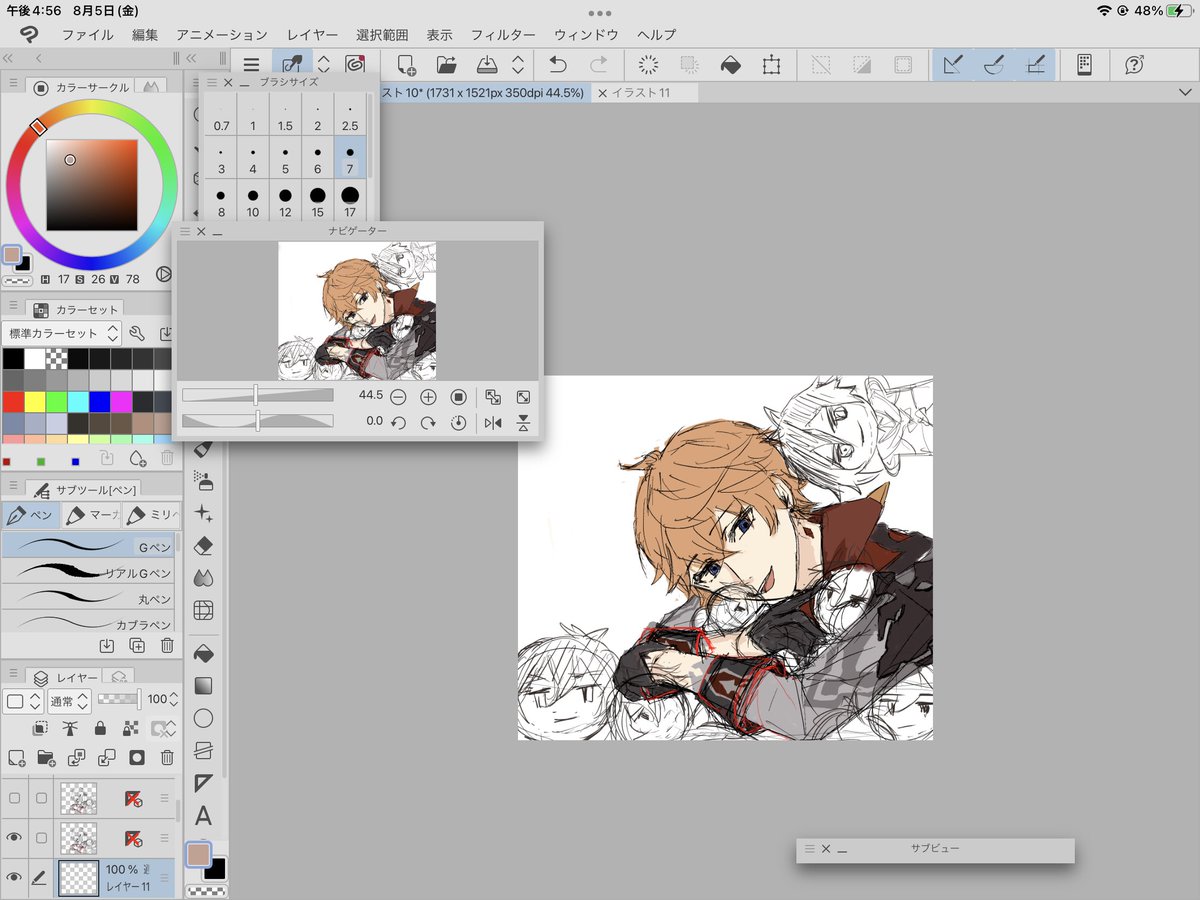Toggle lock layer

[100, 729]
